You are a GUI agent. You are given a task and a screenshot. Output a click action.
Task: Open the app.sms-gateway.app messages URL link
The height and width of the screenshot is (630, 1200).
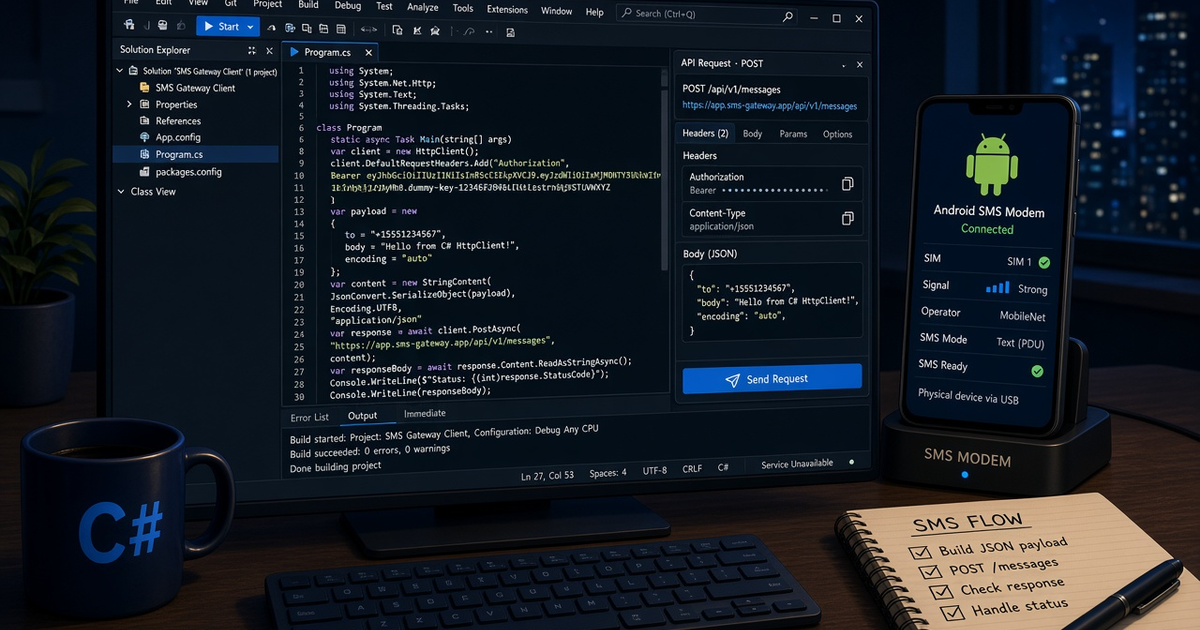(x=770, y=105)
